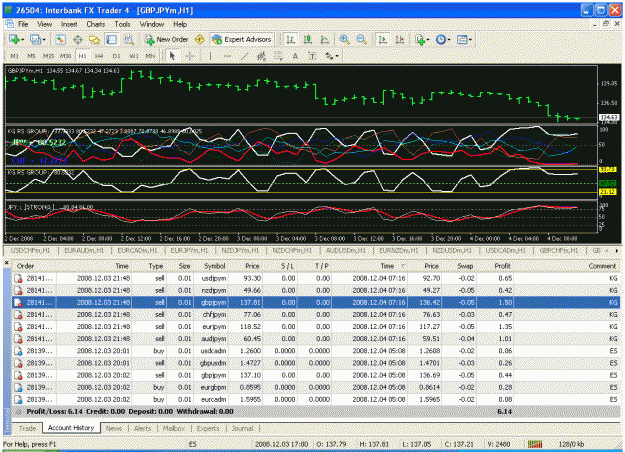Expand the Profiles dropdown arrow

click(x=44, y=39)
